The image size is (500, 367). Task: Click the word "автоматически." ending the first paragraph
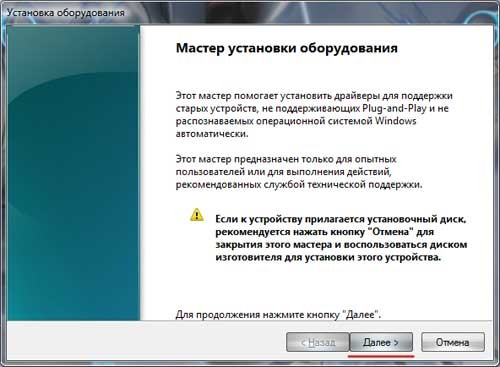tap(212, 134)
